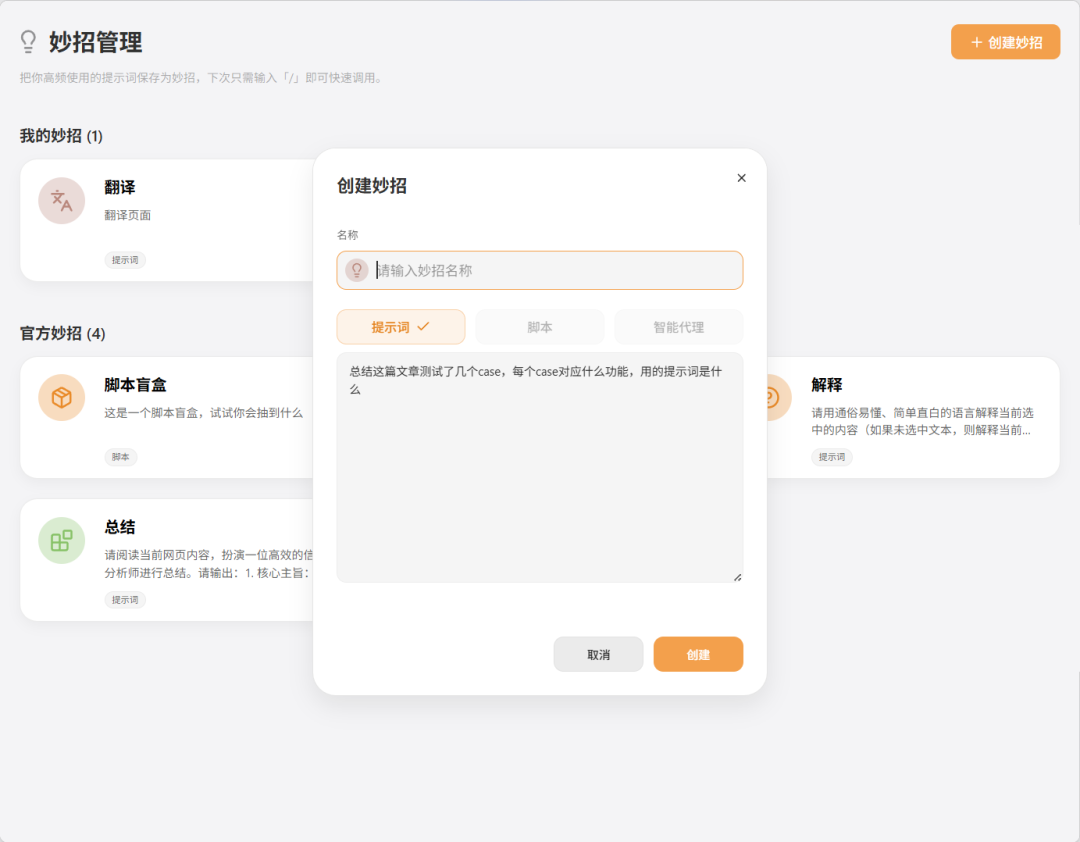
Task: Click the textarea resize handle
Action: pyautogui.click(x=738, y=577)
